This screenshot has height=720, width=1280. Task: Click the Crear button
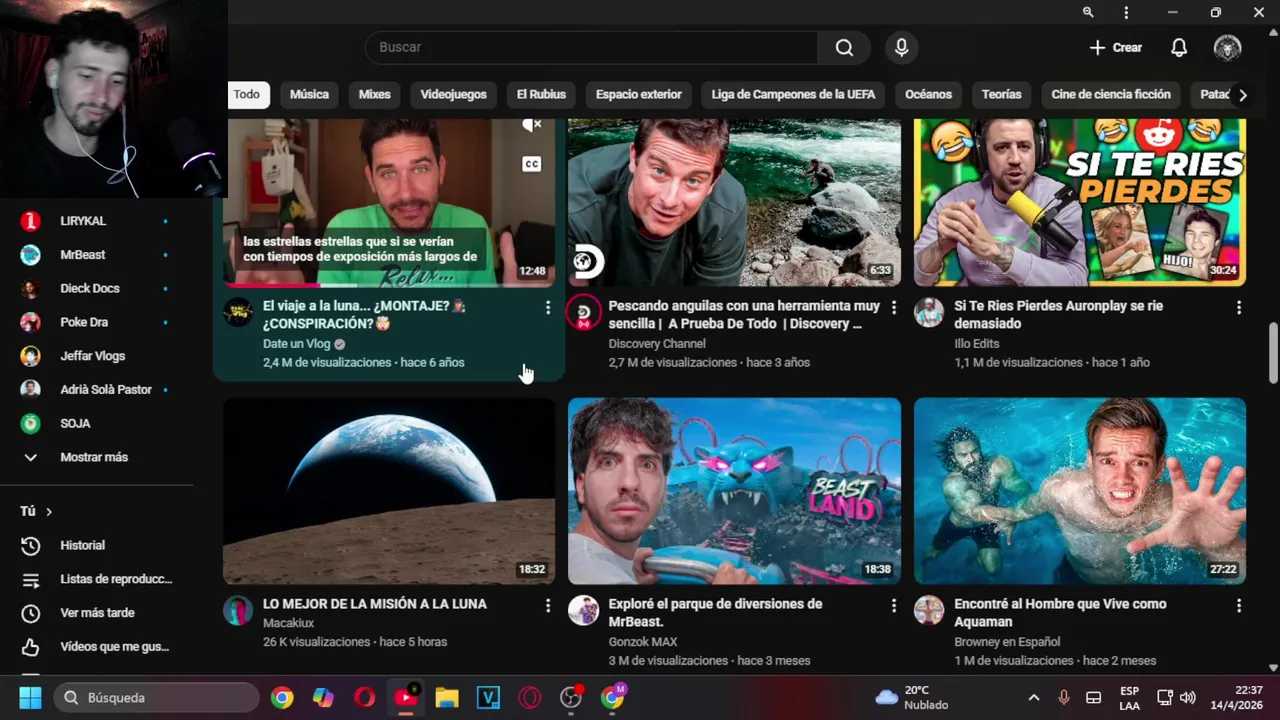(1115, 47)
